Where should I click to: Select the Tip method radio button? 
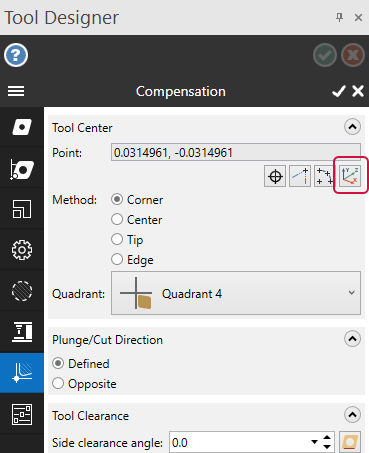[x=117, y=239]
